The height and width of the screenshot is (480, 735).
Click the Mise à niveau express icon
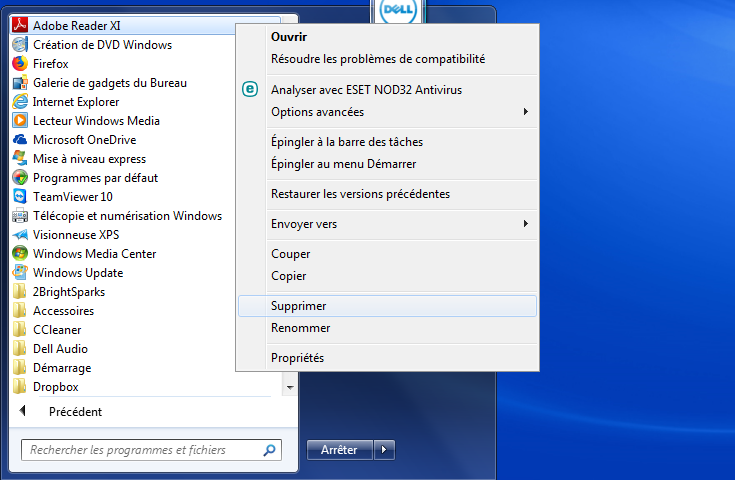(x=20, y=158)
